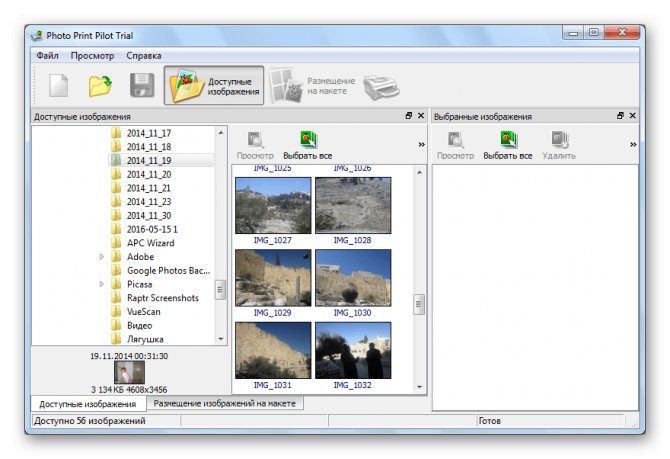Click the Save floppy disk icon
This screenshot has width=670, height=459.
[142, 85]
